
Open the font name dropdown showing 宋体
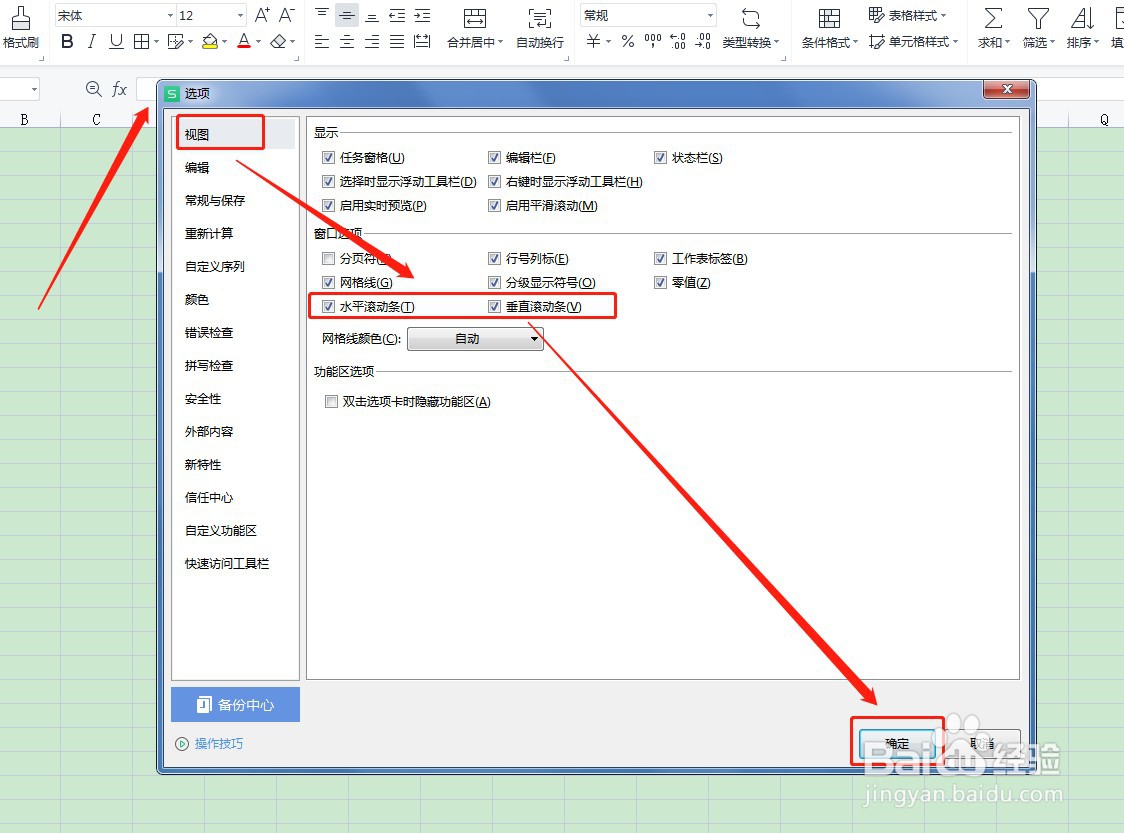[167, 15]
